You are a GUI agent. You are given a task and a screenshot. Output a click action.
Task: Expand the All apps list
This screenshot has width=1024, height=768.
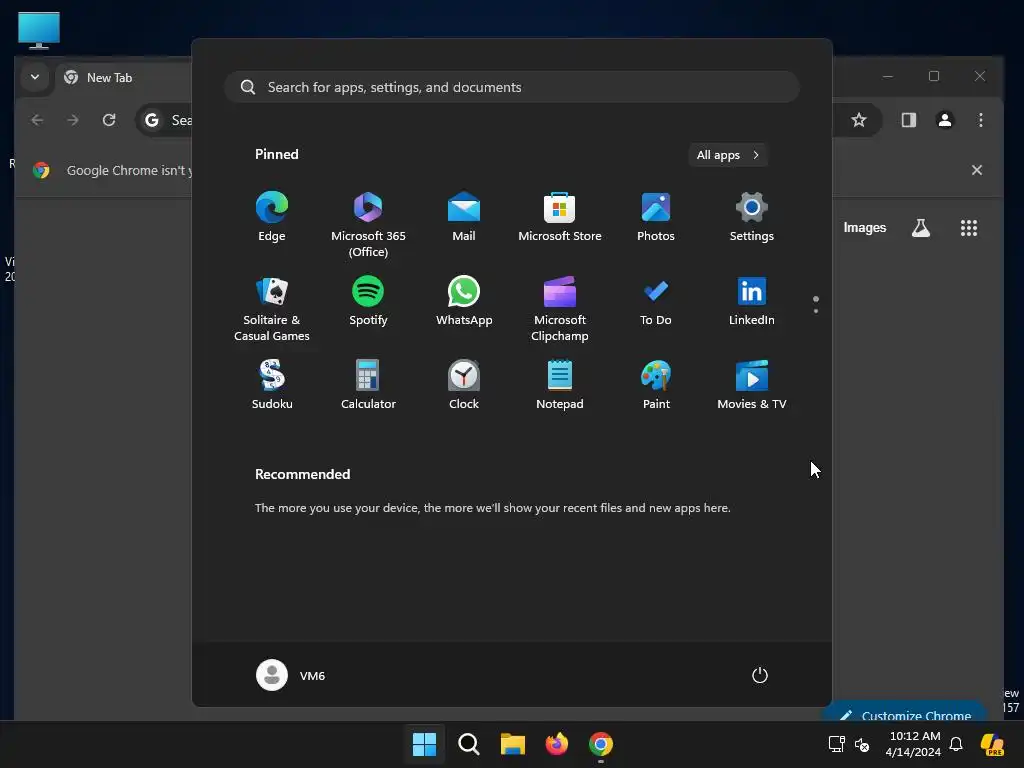pyautogui.click(x=728, y=155)
